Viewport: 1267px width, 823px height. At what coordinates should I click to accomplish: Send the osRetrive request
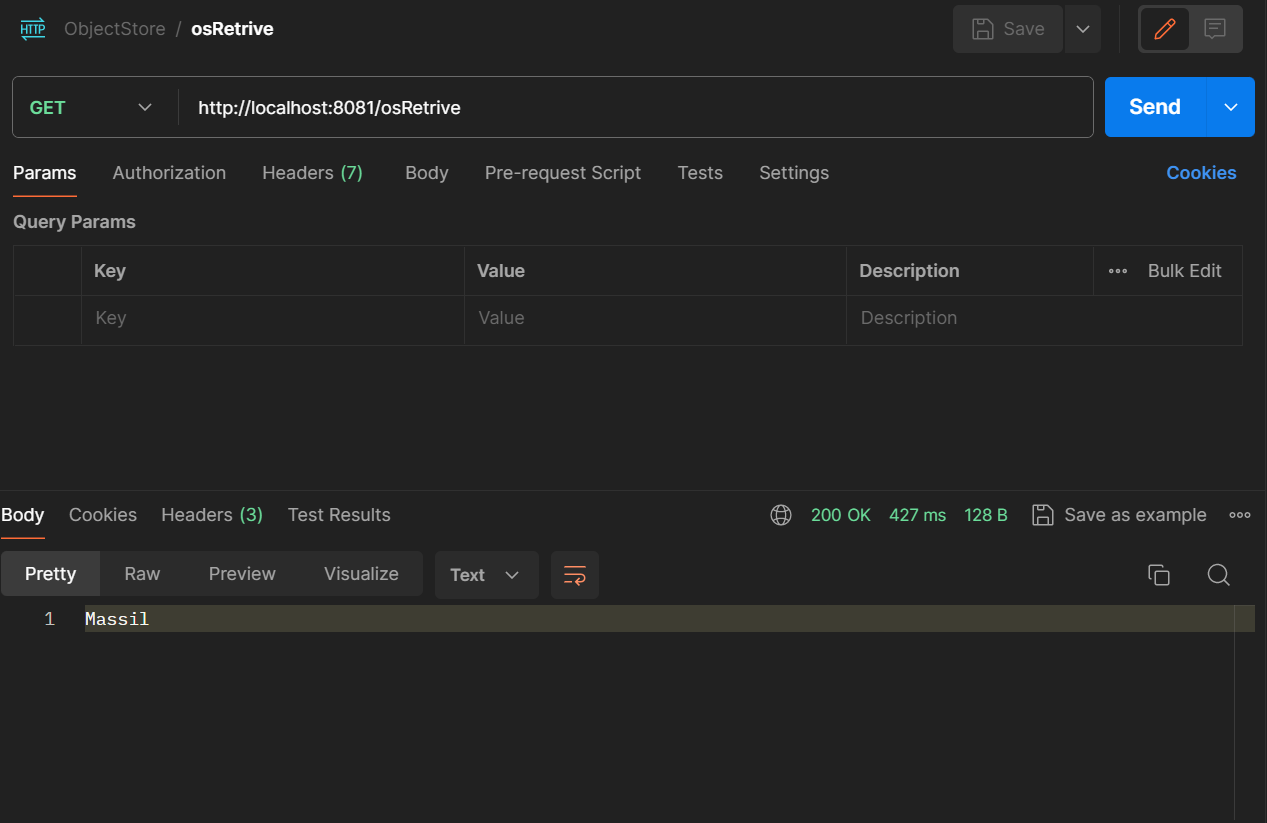point(1154,107)
